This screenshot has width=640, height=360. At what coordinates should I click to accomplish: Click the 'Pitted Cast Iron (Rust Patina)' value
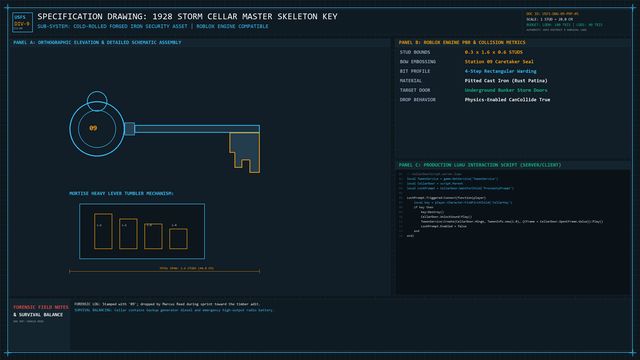pyautogui.click(x=506, y=81)
